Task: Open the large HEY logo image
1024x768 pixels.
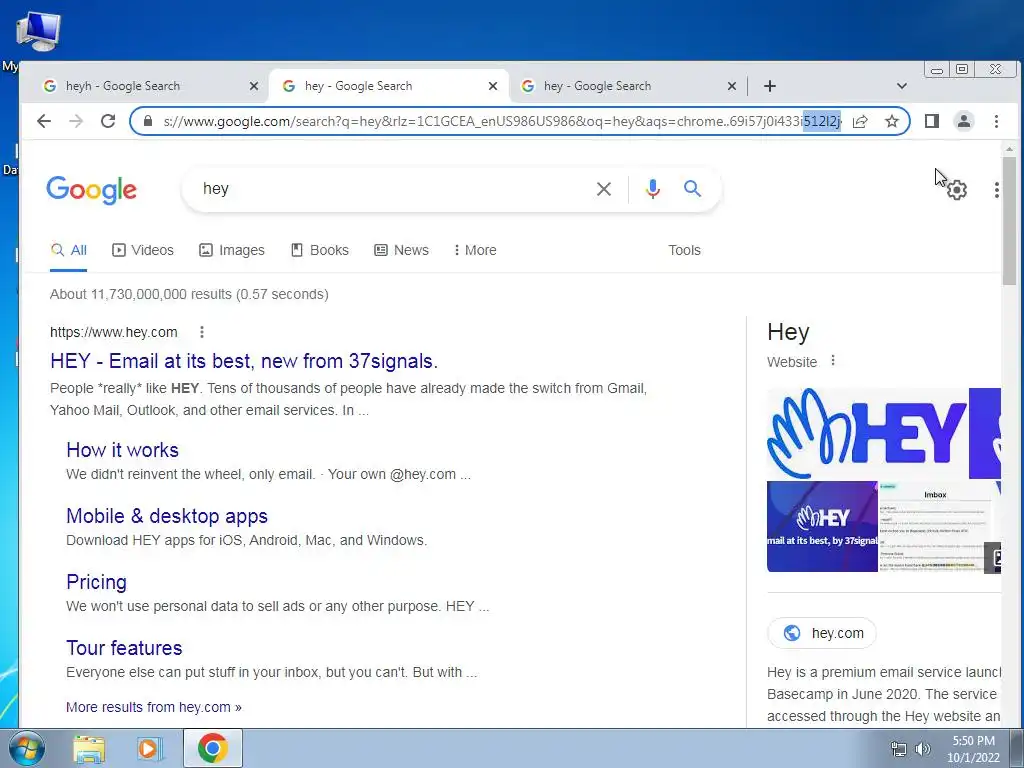Action: click(868, 434)
